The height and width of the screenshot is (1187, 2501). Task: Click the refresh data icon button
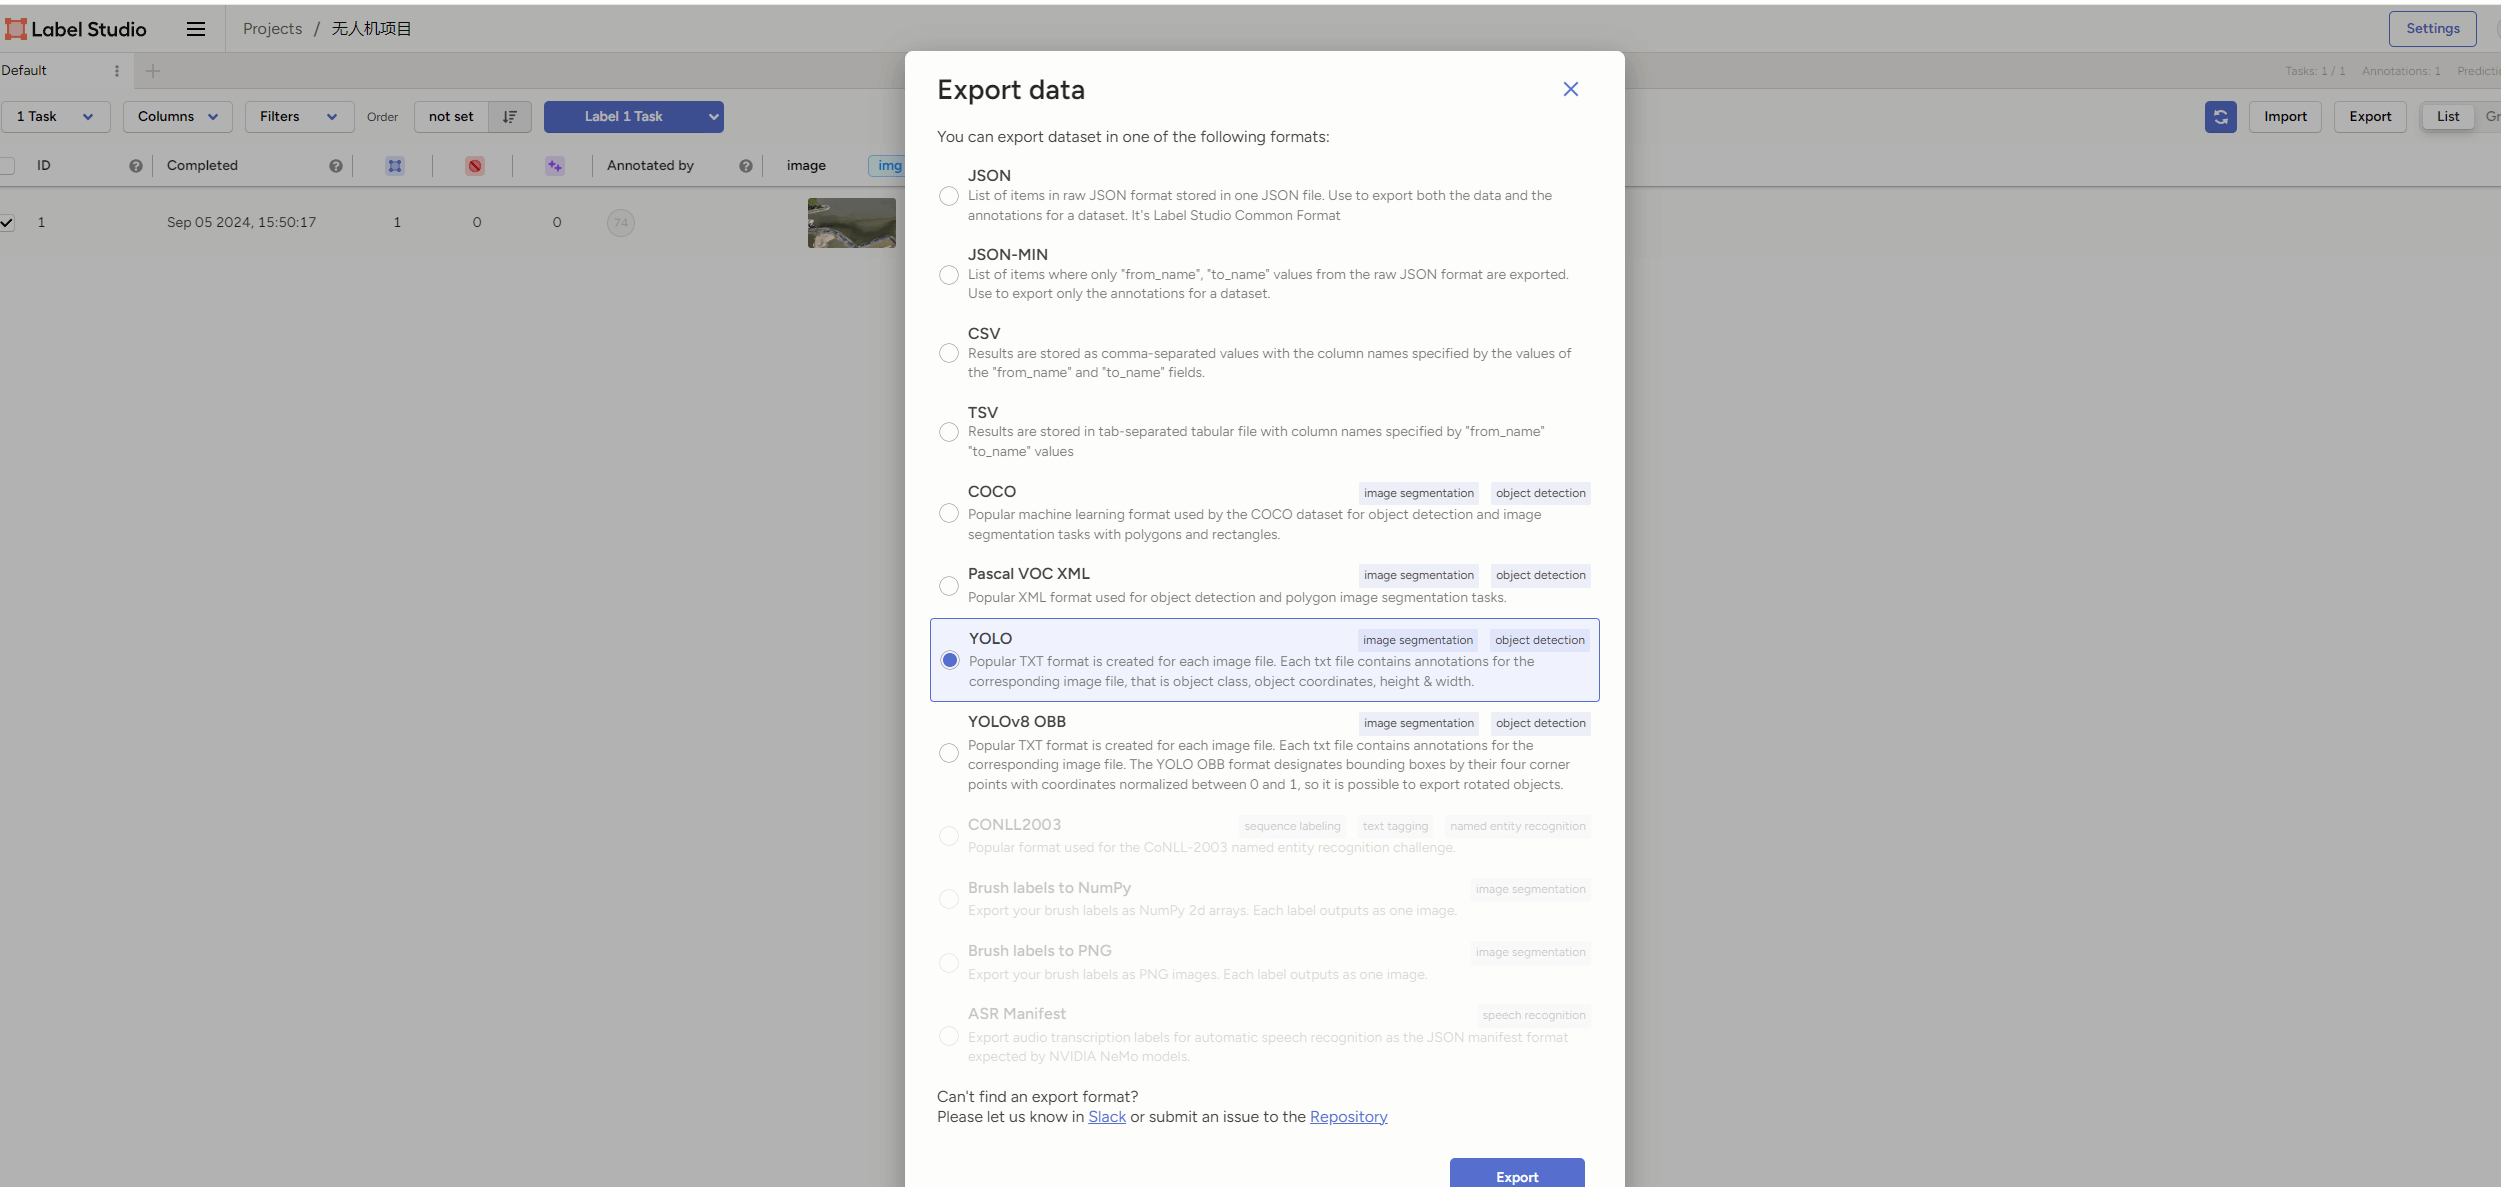click(x=2220, y=117)
